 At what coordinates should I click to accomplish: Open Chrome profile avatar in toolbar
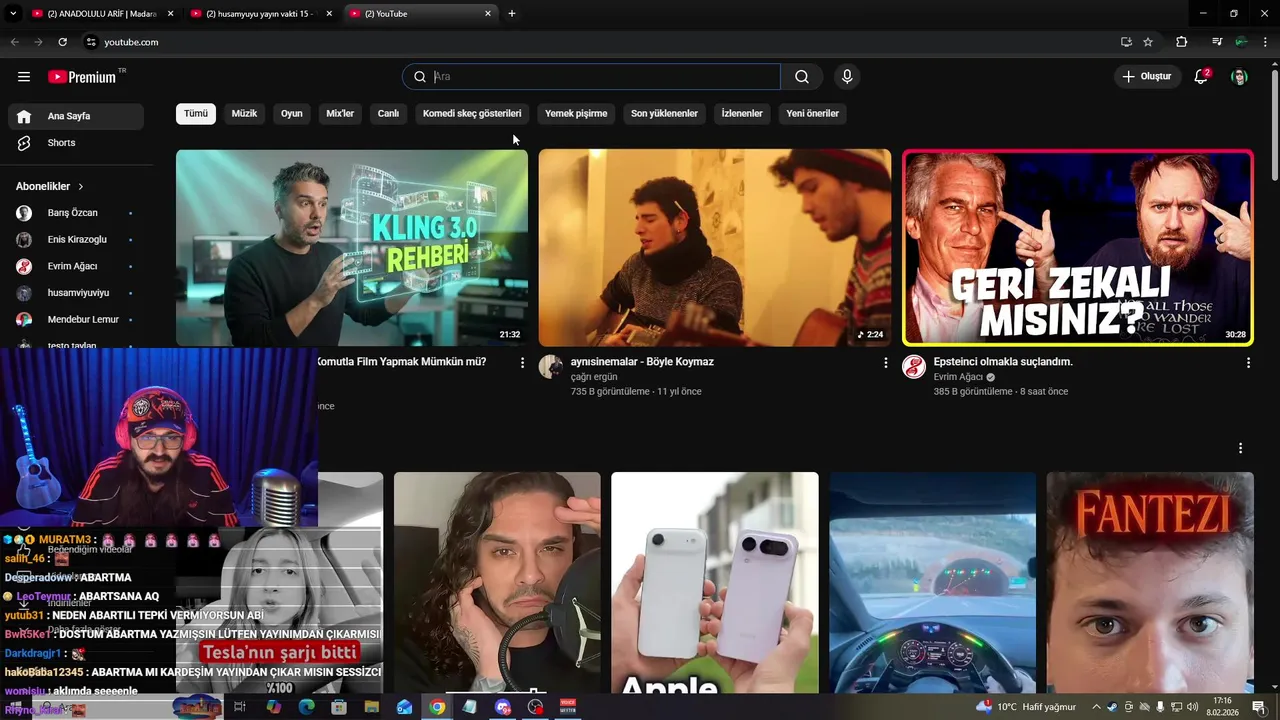point(1241,42)
